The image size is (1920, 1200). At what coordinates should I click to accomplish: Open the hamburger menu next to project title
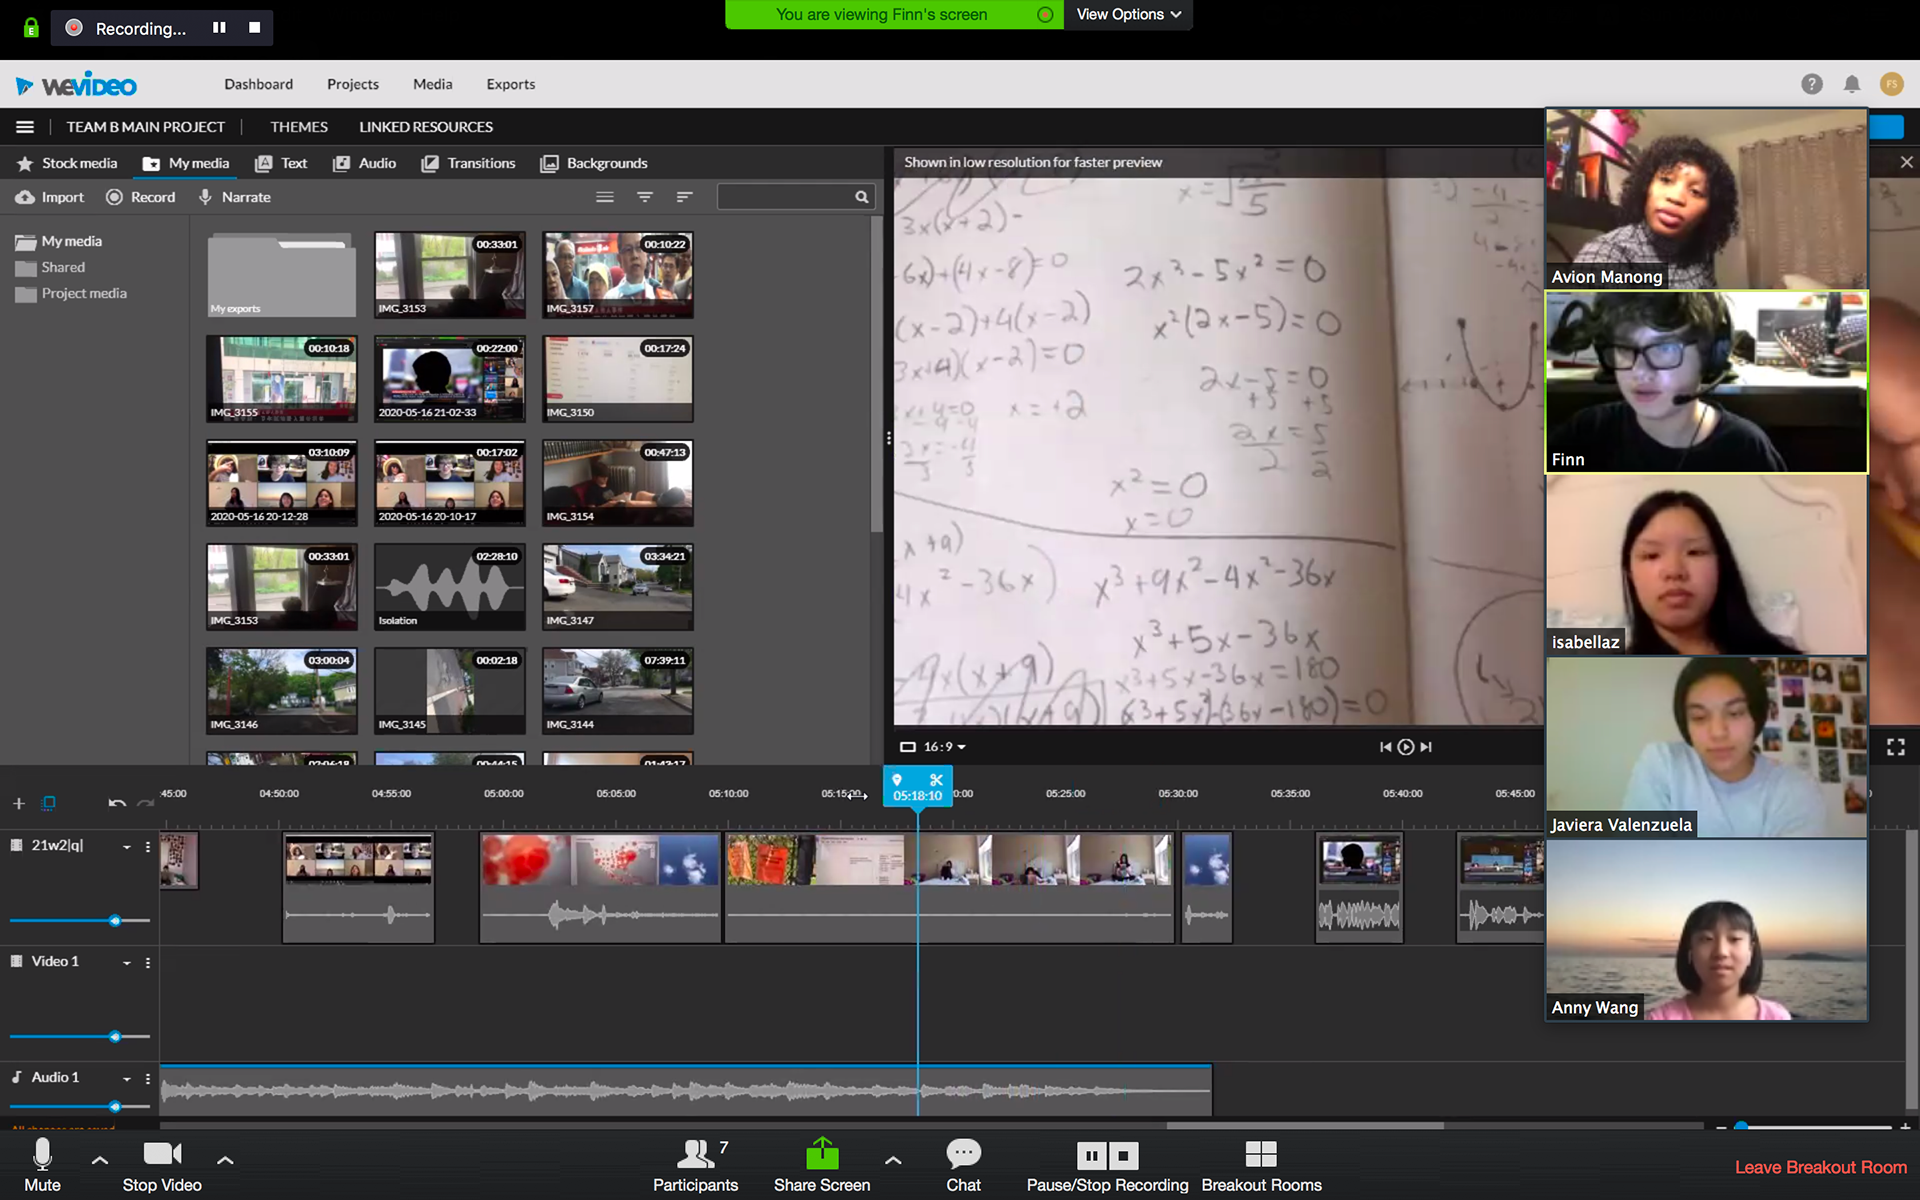(x=25, y=127)
